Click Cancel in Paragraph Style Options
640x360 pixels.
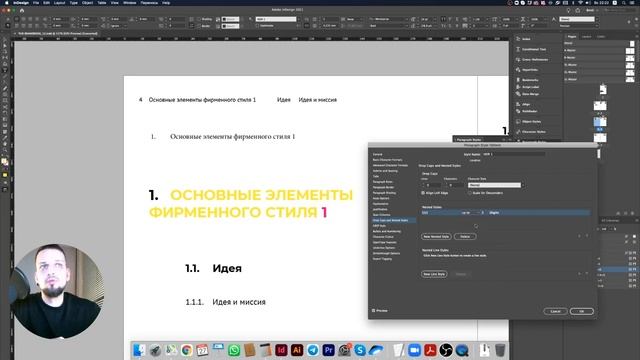(555, 311)
